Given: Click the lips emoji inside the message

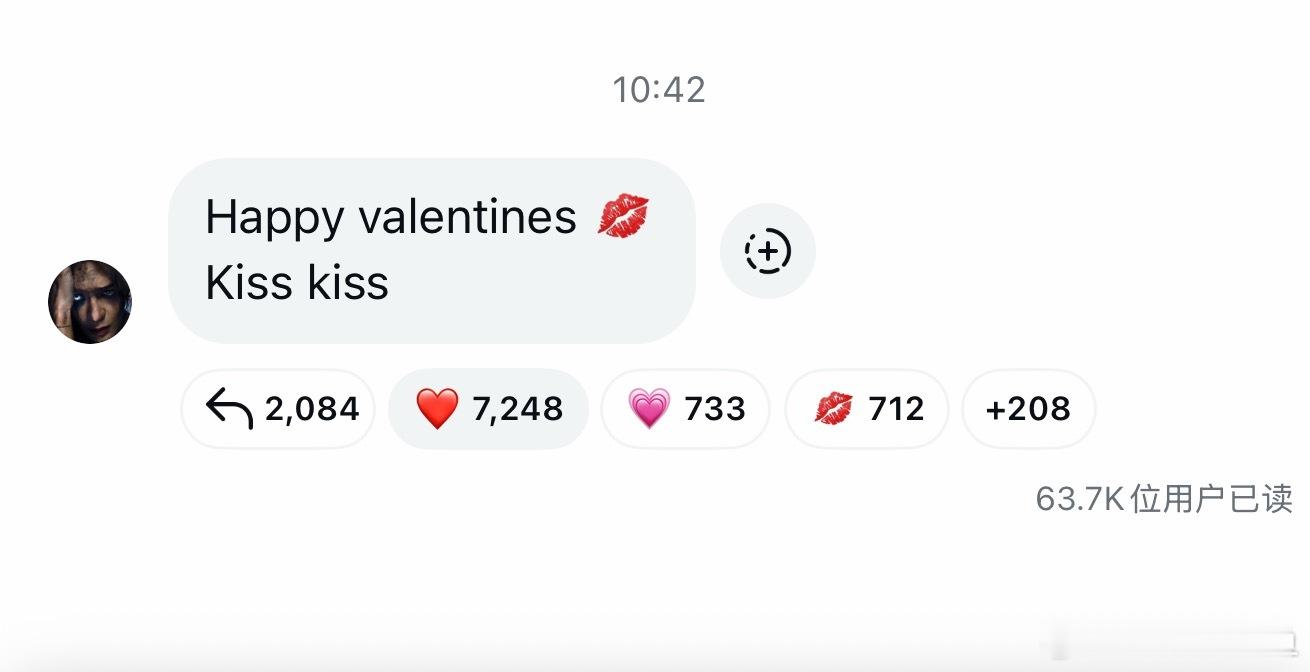Looking at the screenshot, I should pos(623,216).
